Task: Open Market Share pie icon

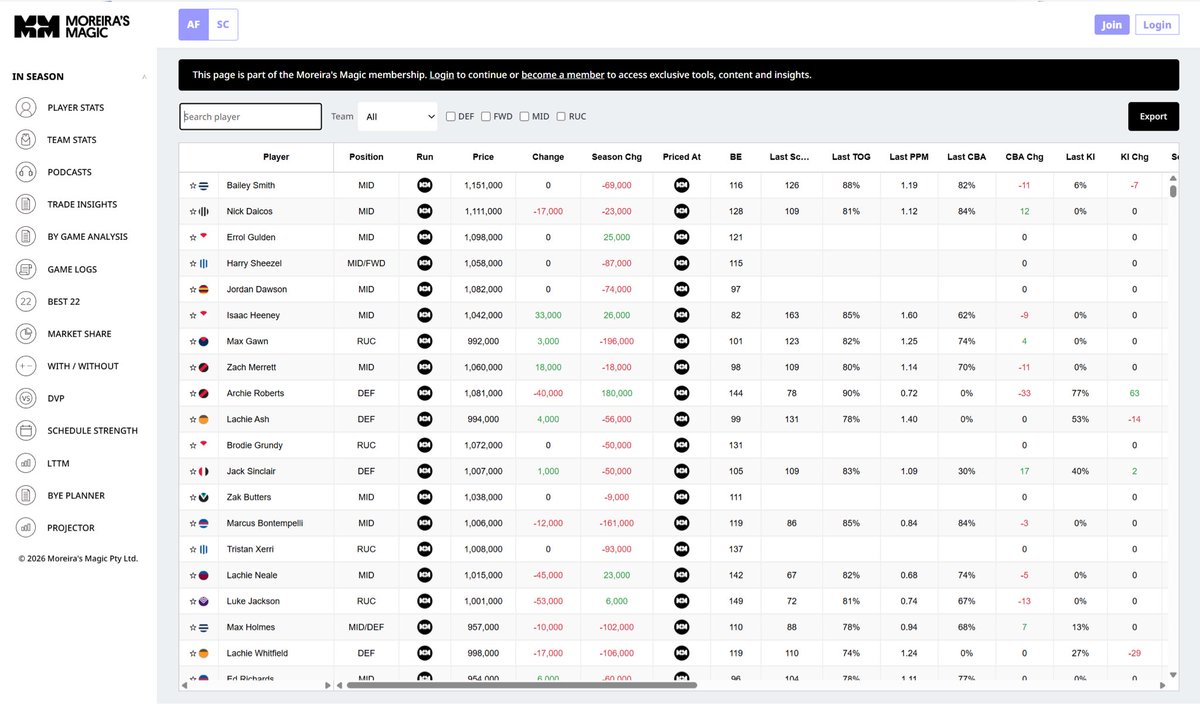Action: [x=26, y=334]
